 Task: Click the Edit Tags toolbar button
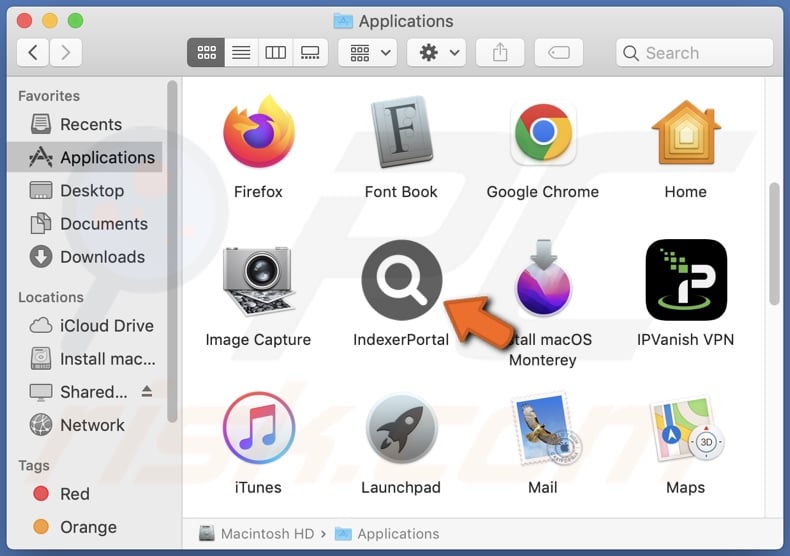(559, 52)
